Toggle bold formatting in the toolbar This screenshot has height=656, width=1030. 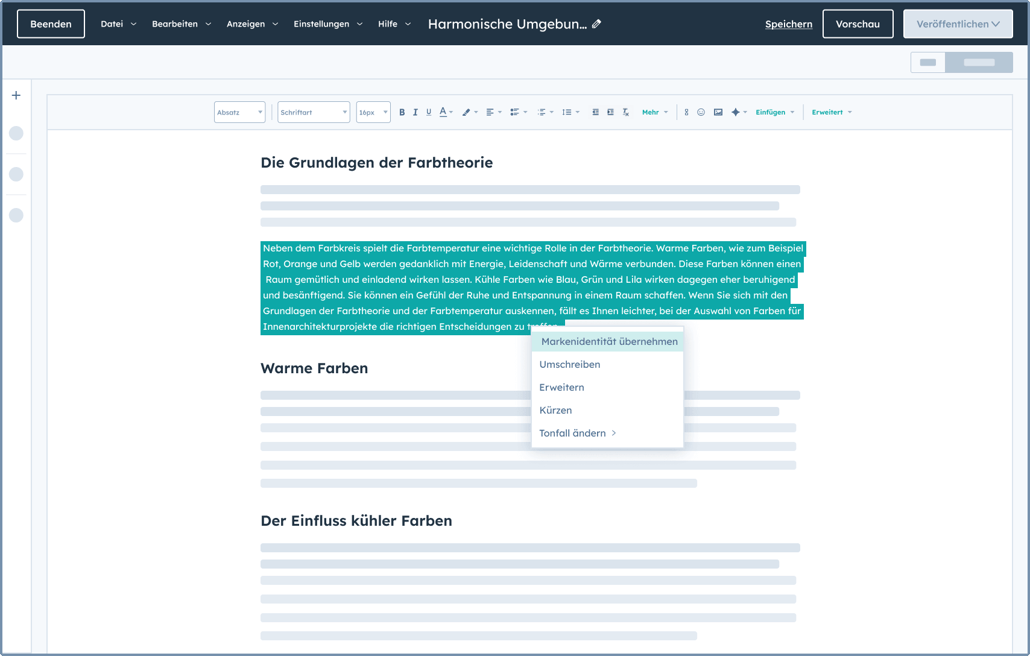click(402, 112)
